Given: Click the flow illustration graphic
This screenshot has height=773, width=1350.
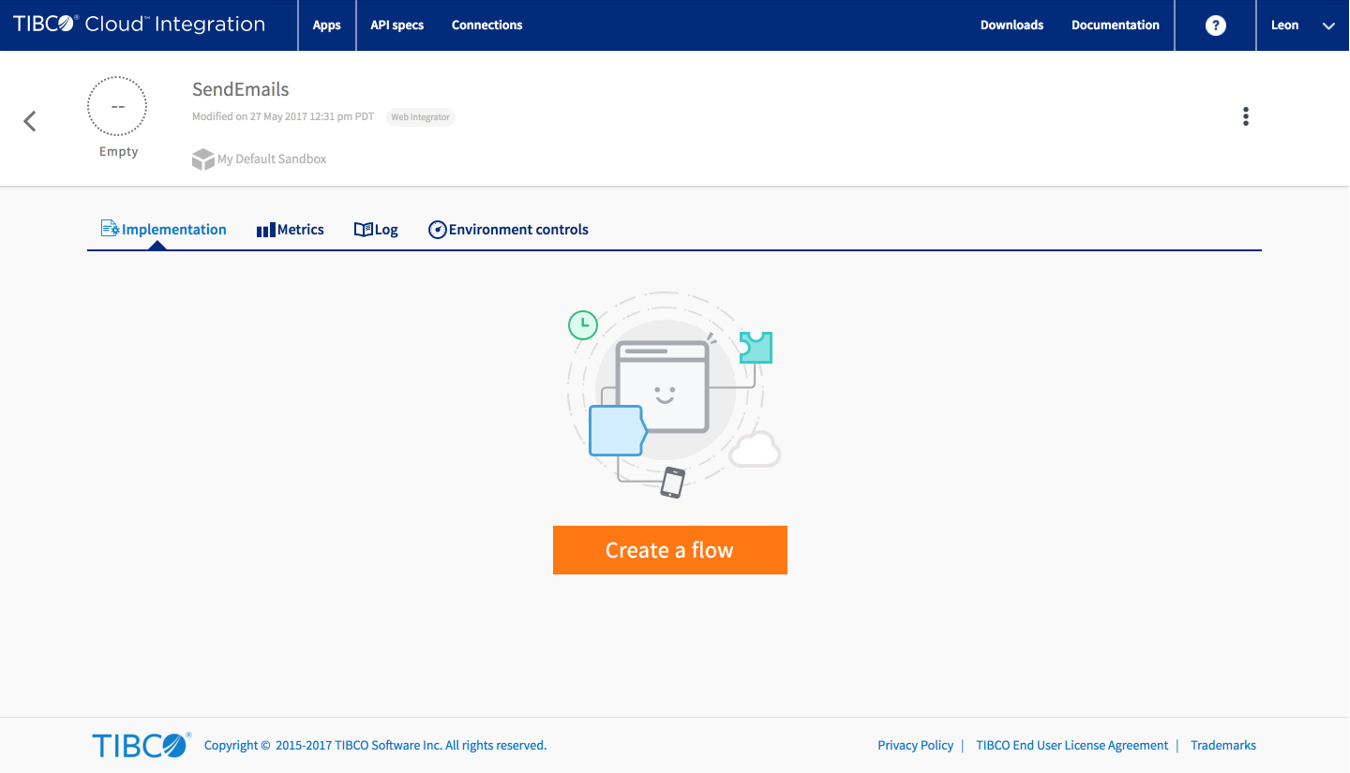Looking at the screenshot, I should click(x=670, y=395).
